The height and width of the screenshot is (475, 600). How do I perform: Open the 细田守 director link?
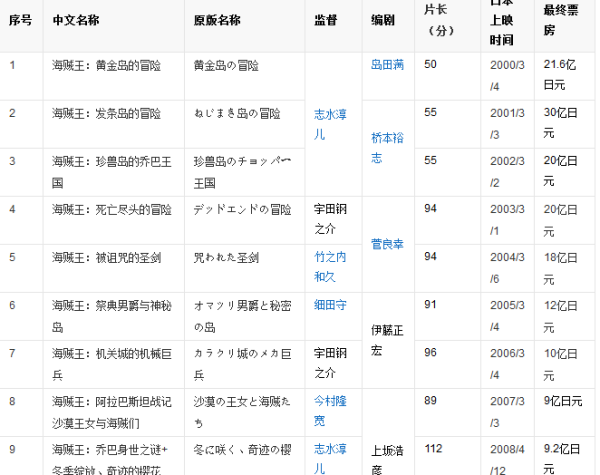pyautogui.click(x=330, y=305)
